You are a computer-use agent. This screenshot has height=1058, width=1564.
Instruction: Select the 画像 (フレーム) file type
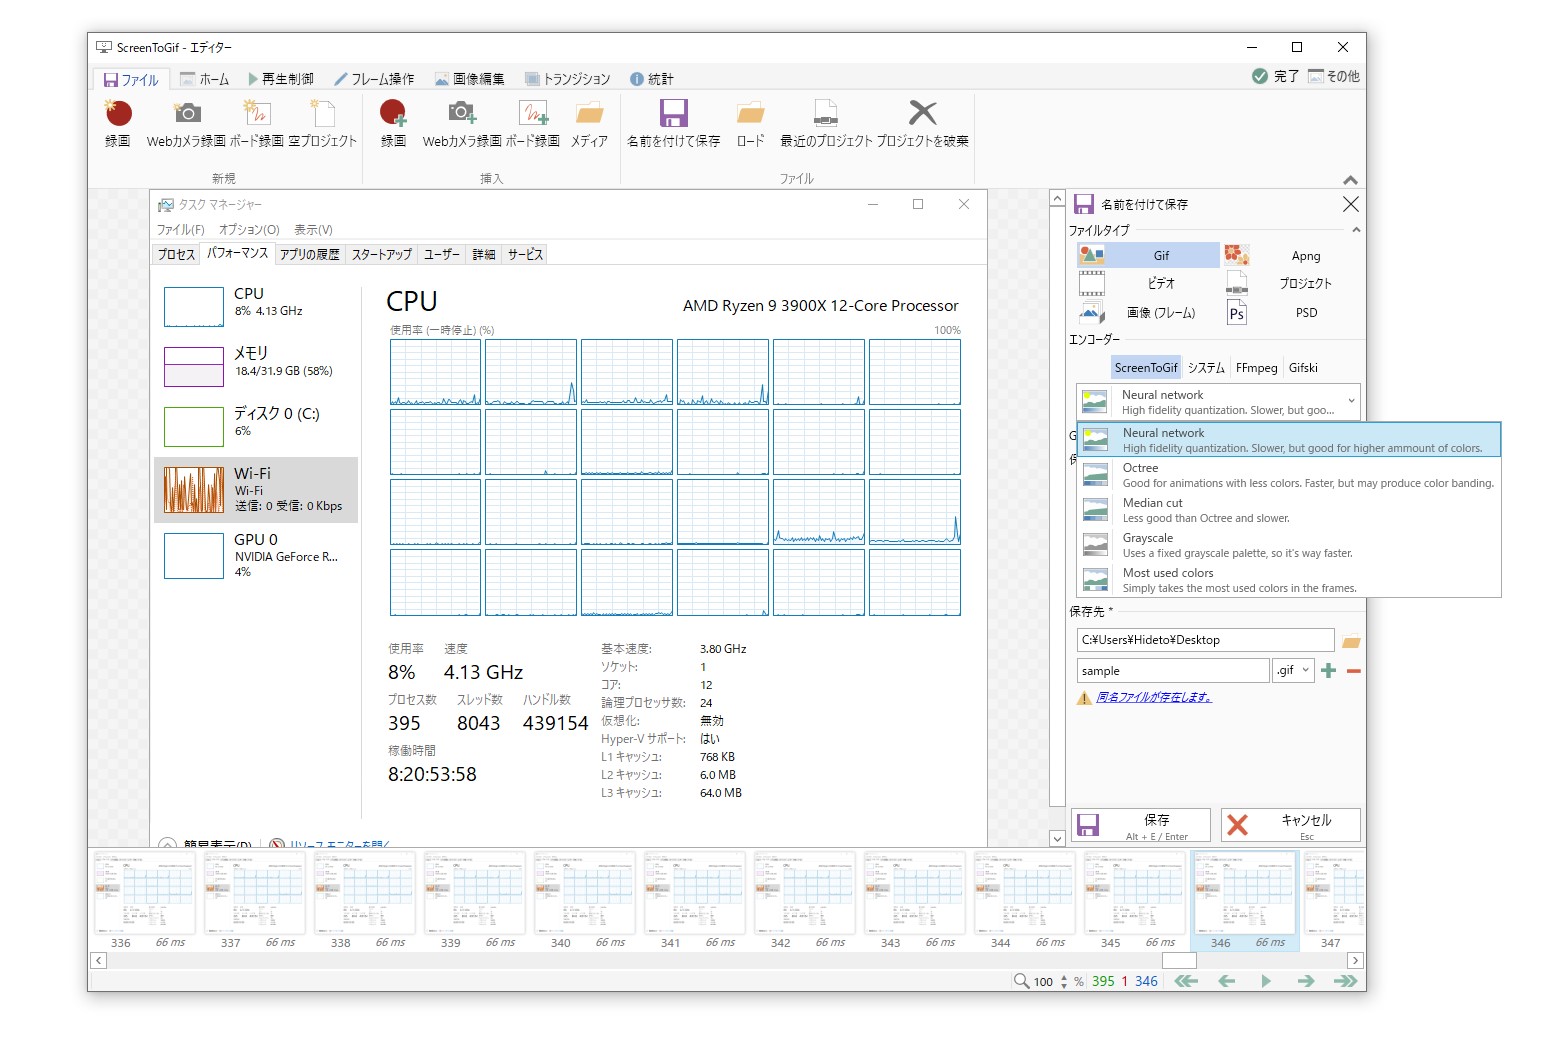pyautogui.click(x=1148, y=312)
